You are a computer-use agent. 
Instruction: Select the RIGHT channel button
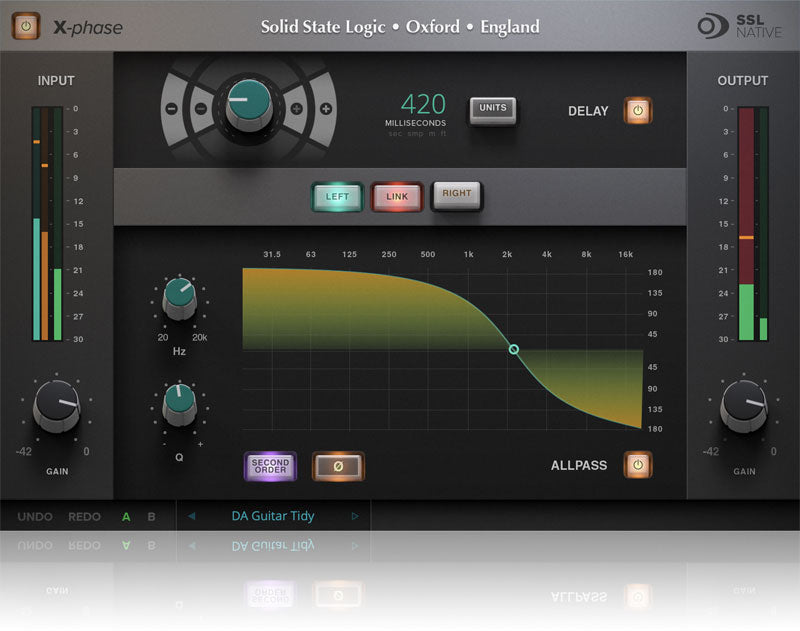pos(457,195)
